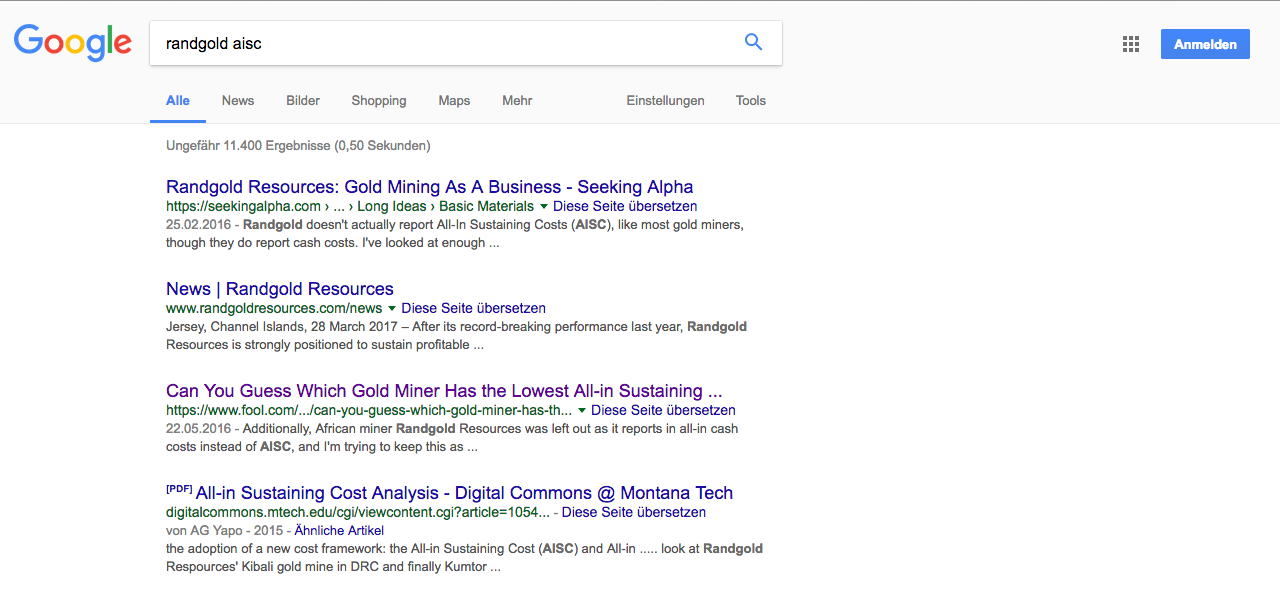Expand dropdown arrow beside randgoldresources.com URL
The width and height of the screenshot is (1280, 594).
coord(392,309)
